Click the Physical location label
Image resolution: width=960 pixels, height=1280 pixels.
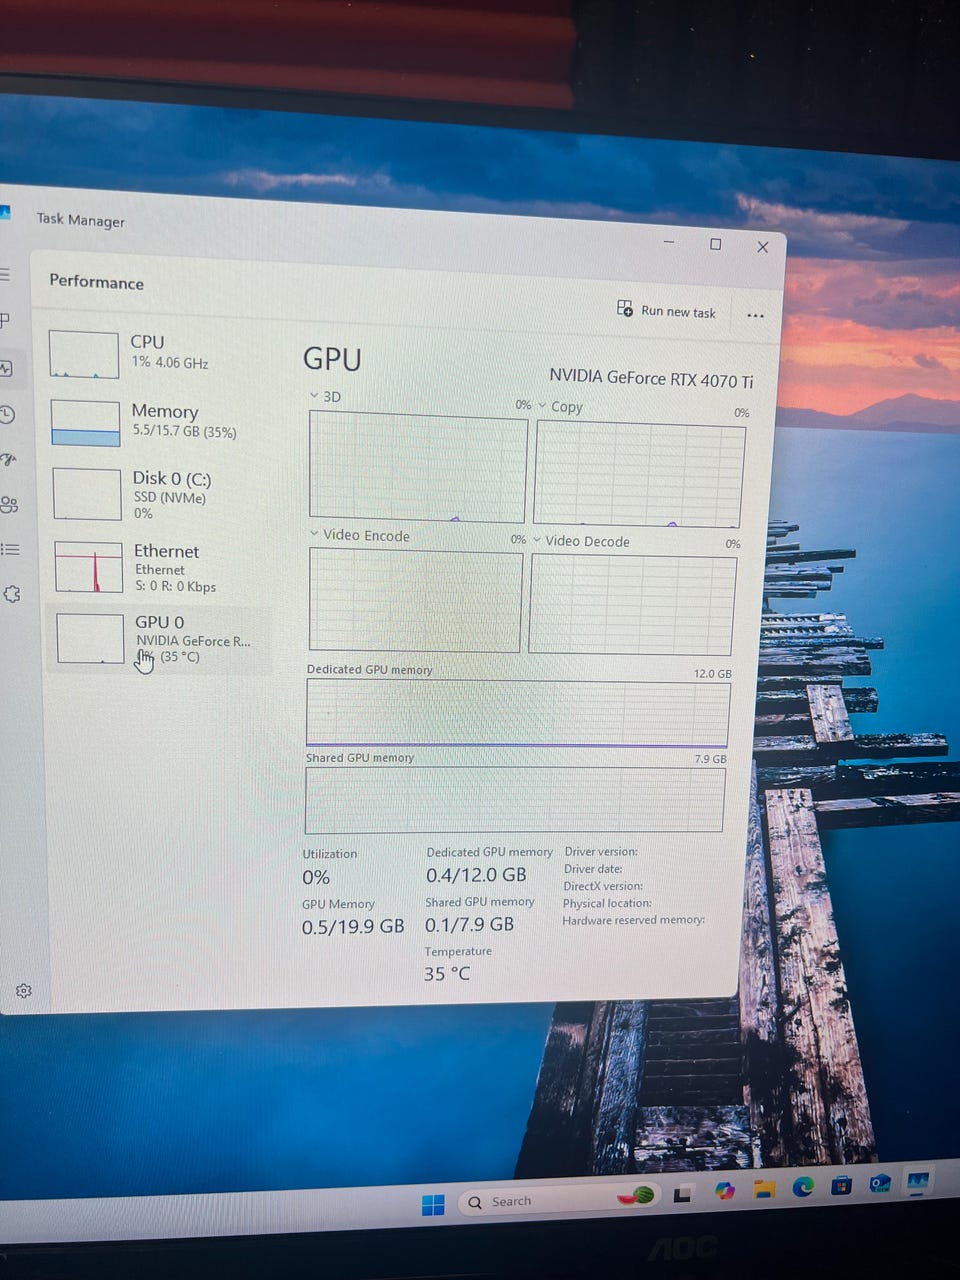pyautogui.click(x=607, y=903)
